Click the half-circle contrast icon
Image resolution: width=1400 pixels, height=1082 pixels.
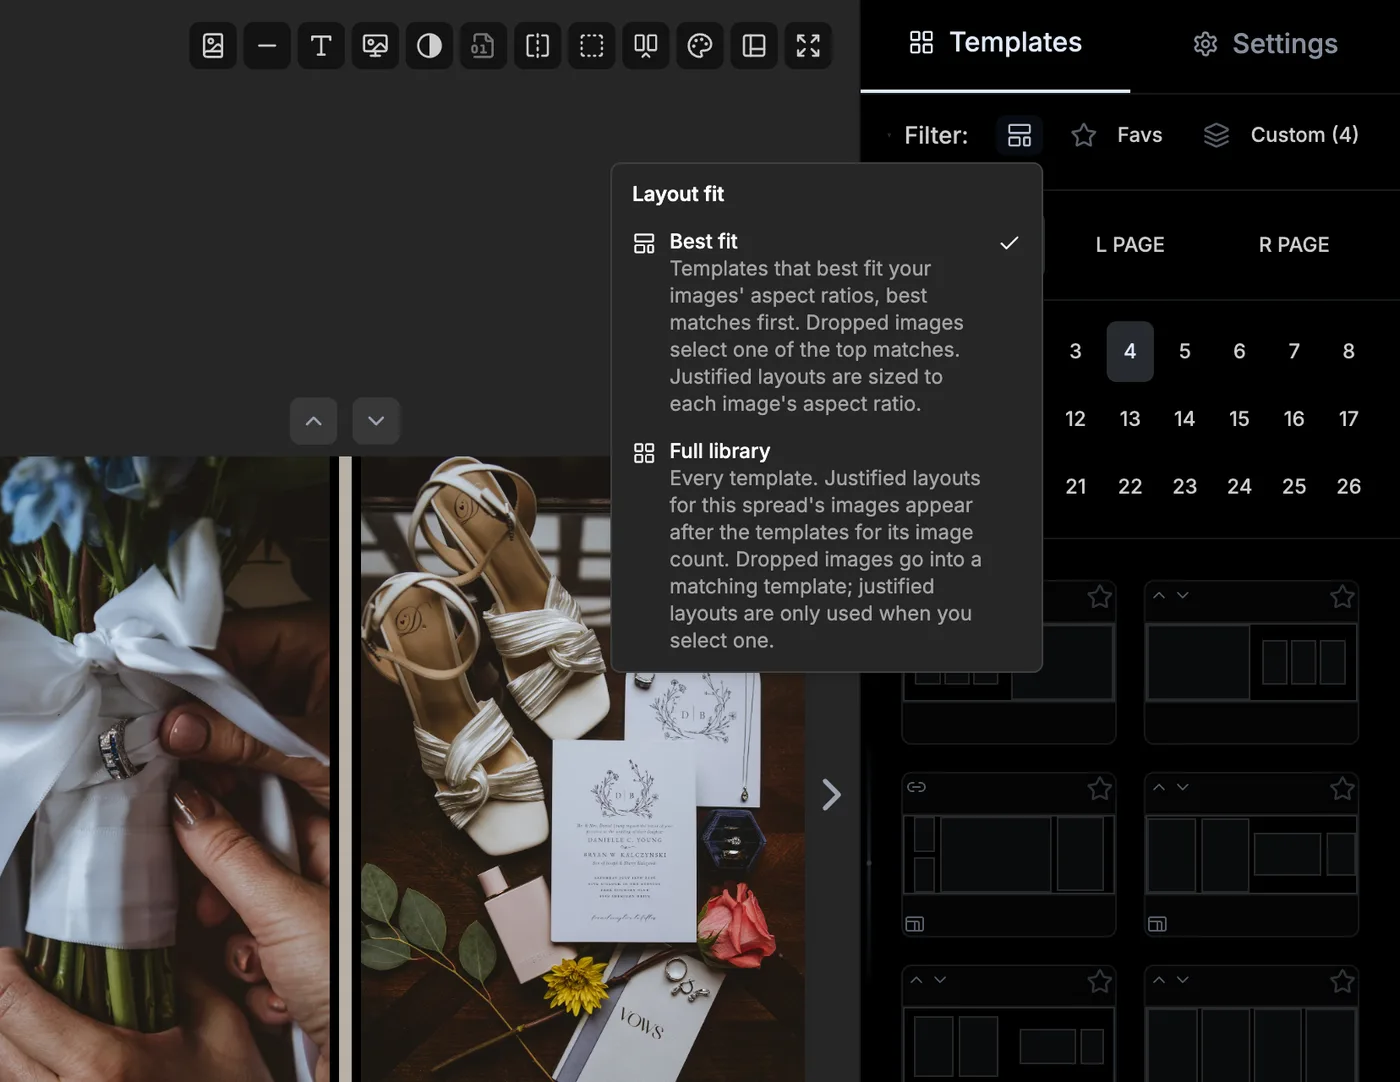(429, 45)
